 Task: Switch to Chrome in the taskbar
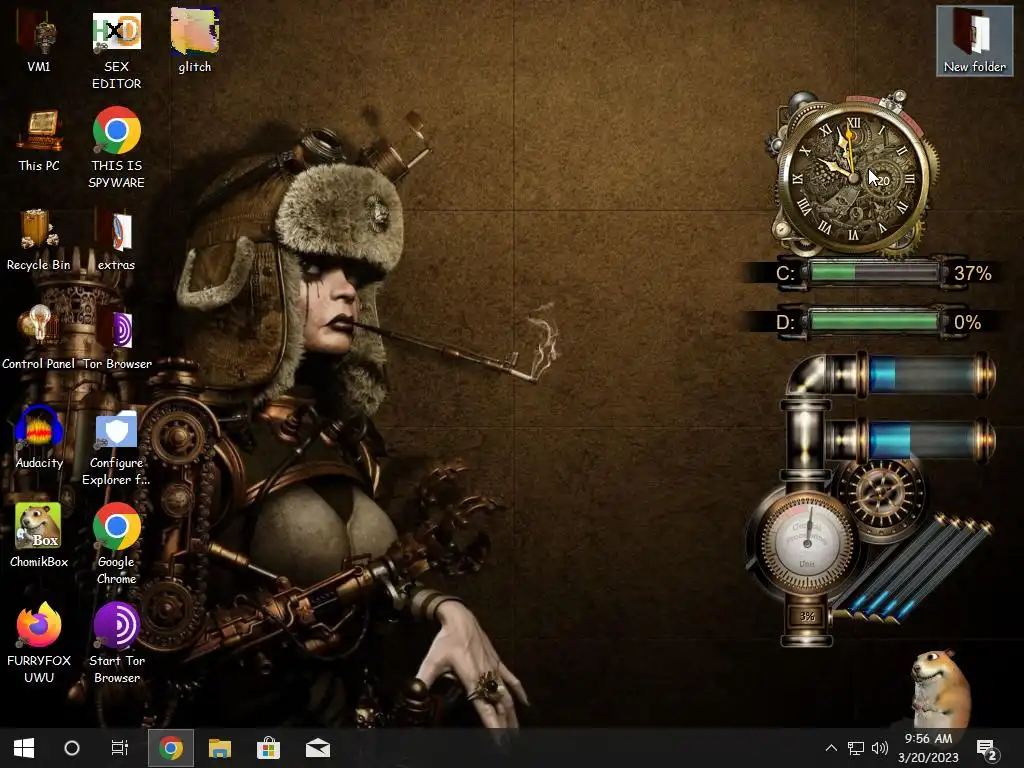click(x=170, y=748)
